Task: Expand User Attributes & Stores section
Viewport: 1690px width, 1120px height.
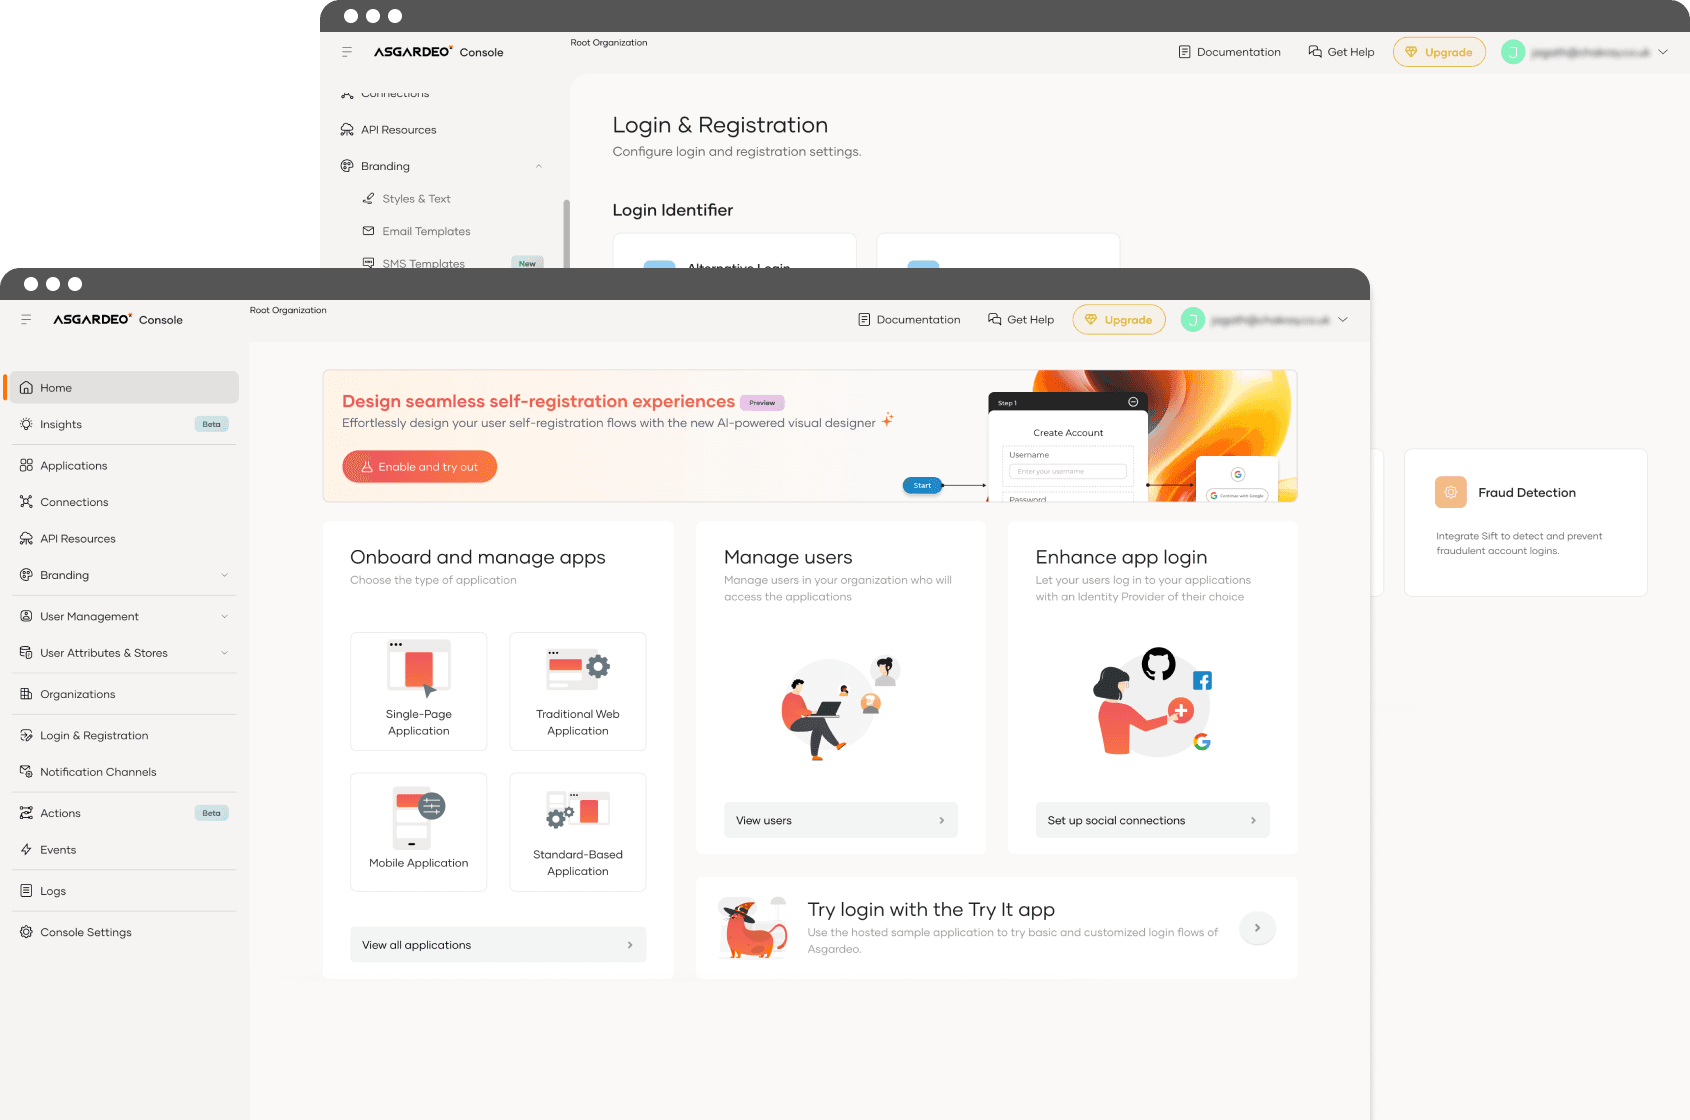Action: tap(224, 653)
